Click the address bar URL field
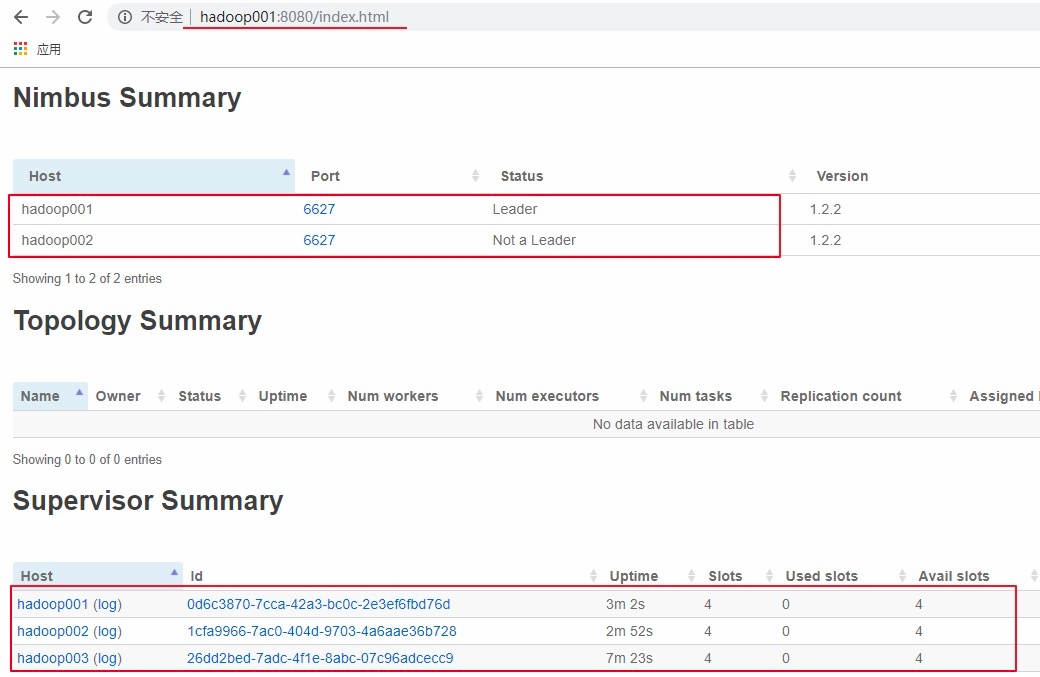Image resolution: width=1040 pixels, height=677 pixels. coord(294,17)
